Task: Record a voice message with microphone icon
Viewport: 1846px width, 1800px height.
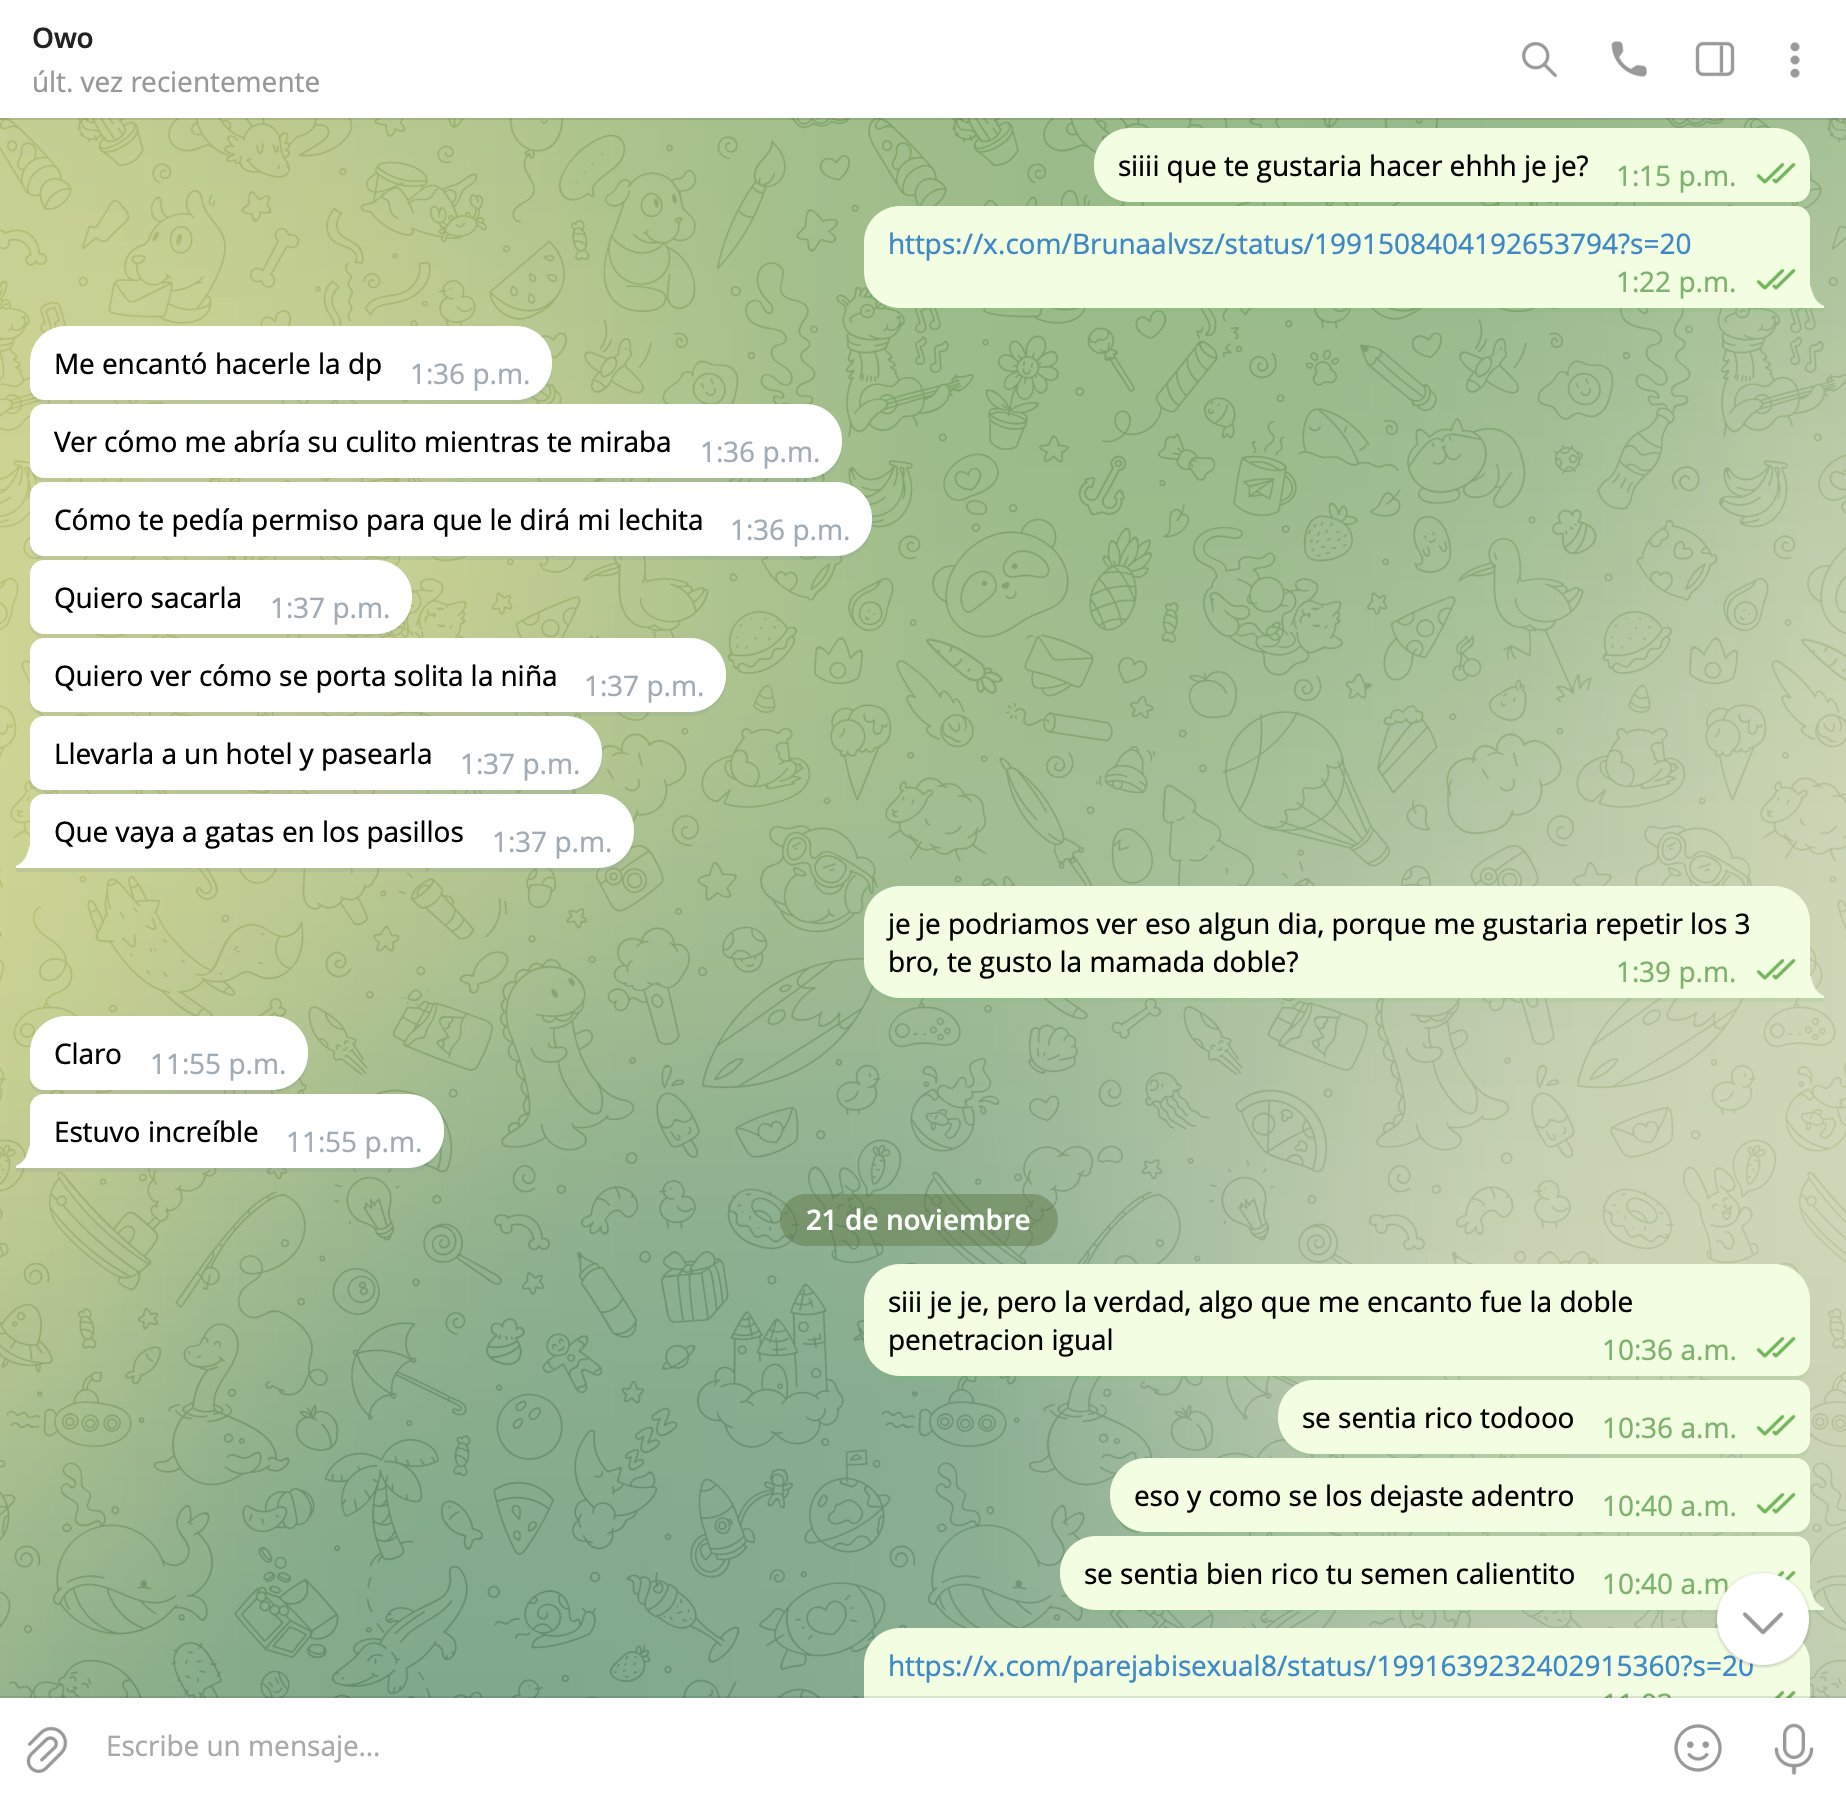Action: click(1793, 1748)
